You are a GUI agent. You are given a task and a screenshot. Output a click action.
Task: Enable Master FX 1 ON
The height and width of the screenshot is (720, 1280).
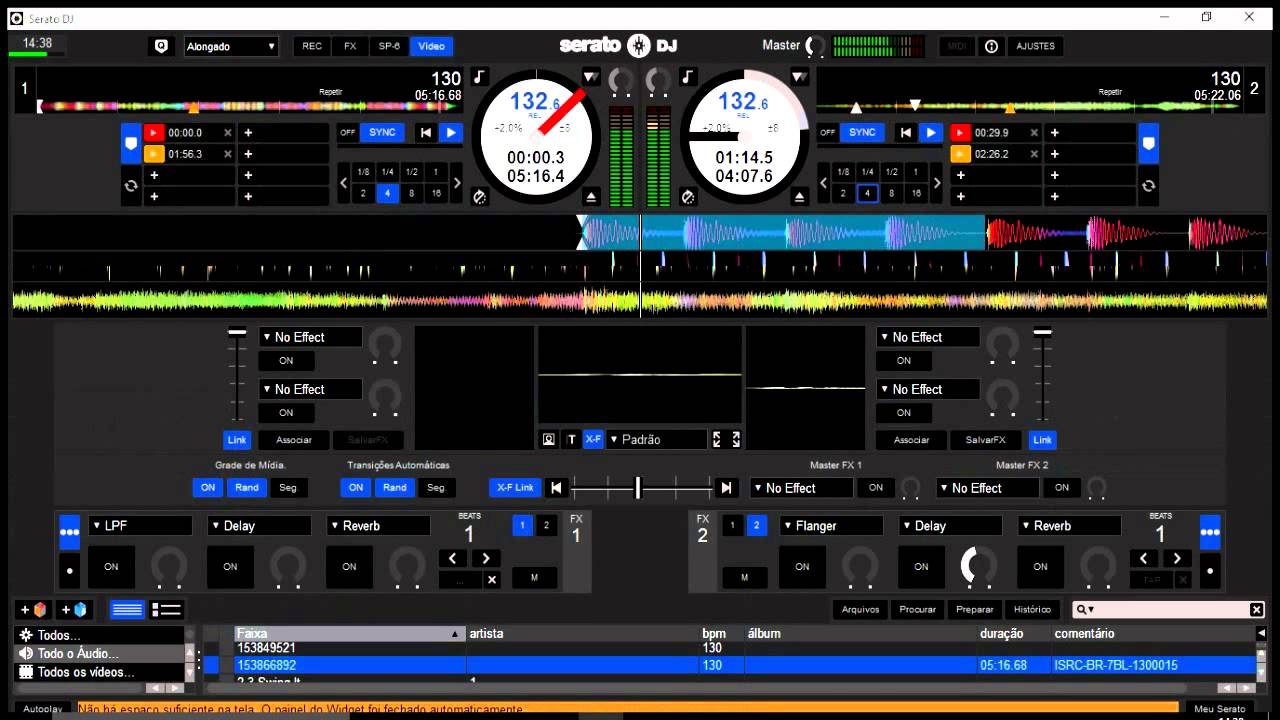[x=876, y=488]
